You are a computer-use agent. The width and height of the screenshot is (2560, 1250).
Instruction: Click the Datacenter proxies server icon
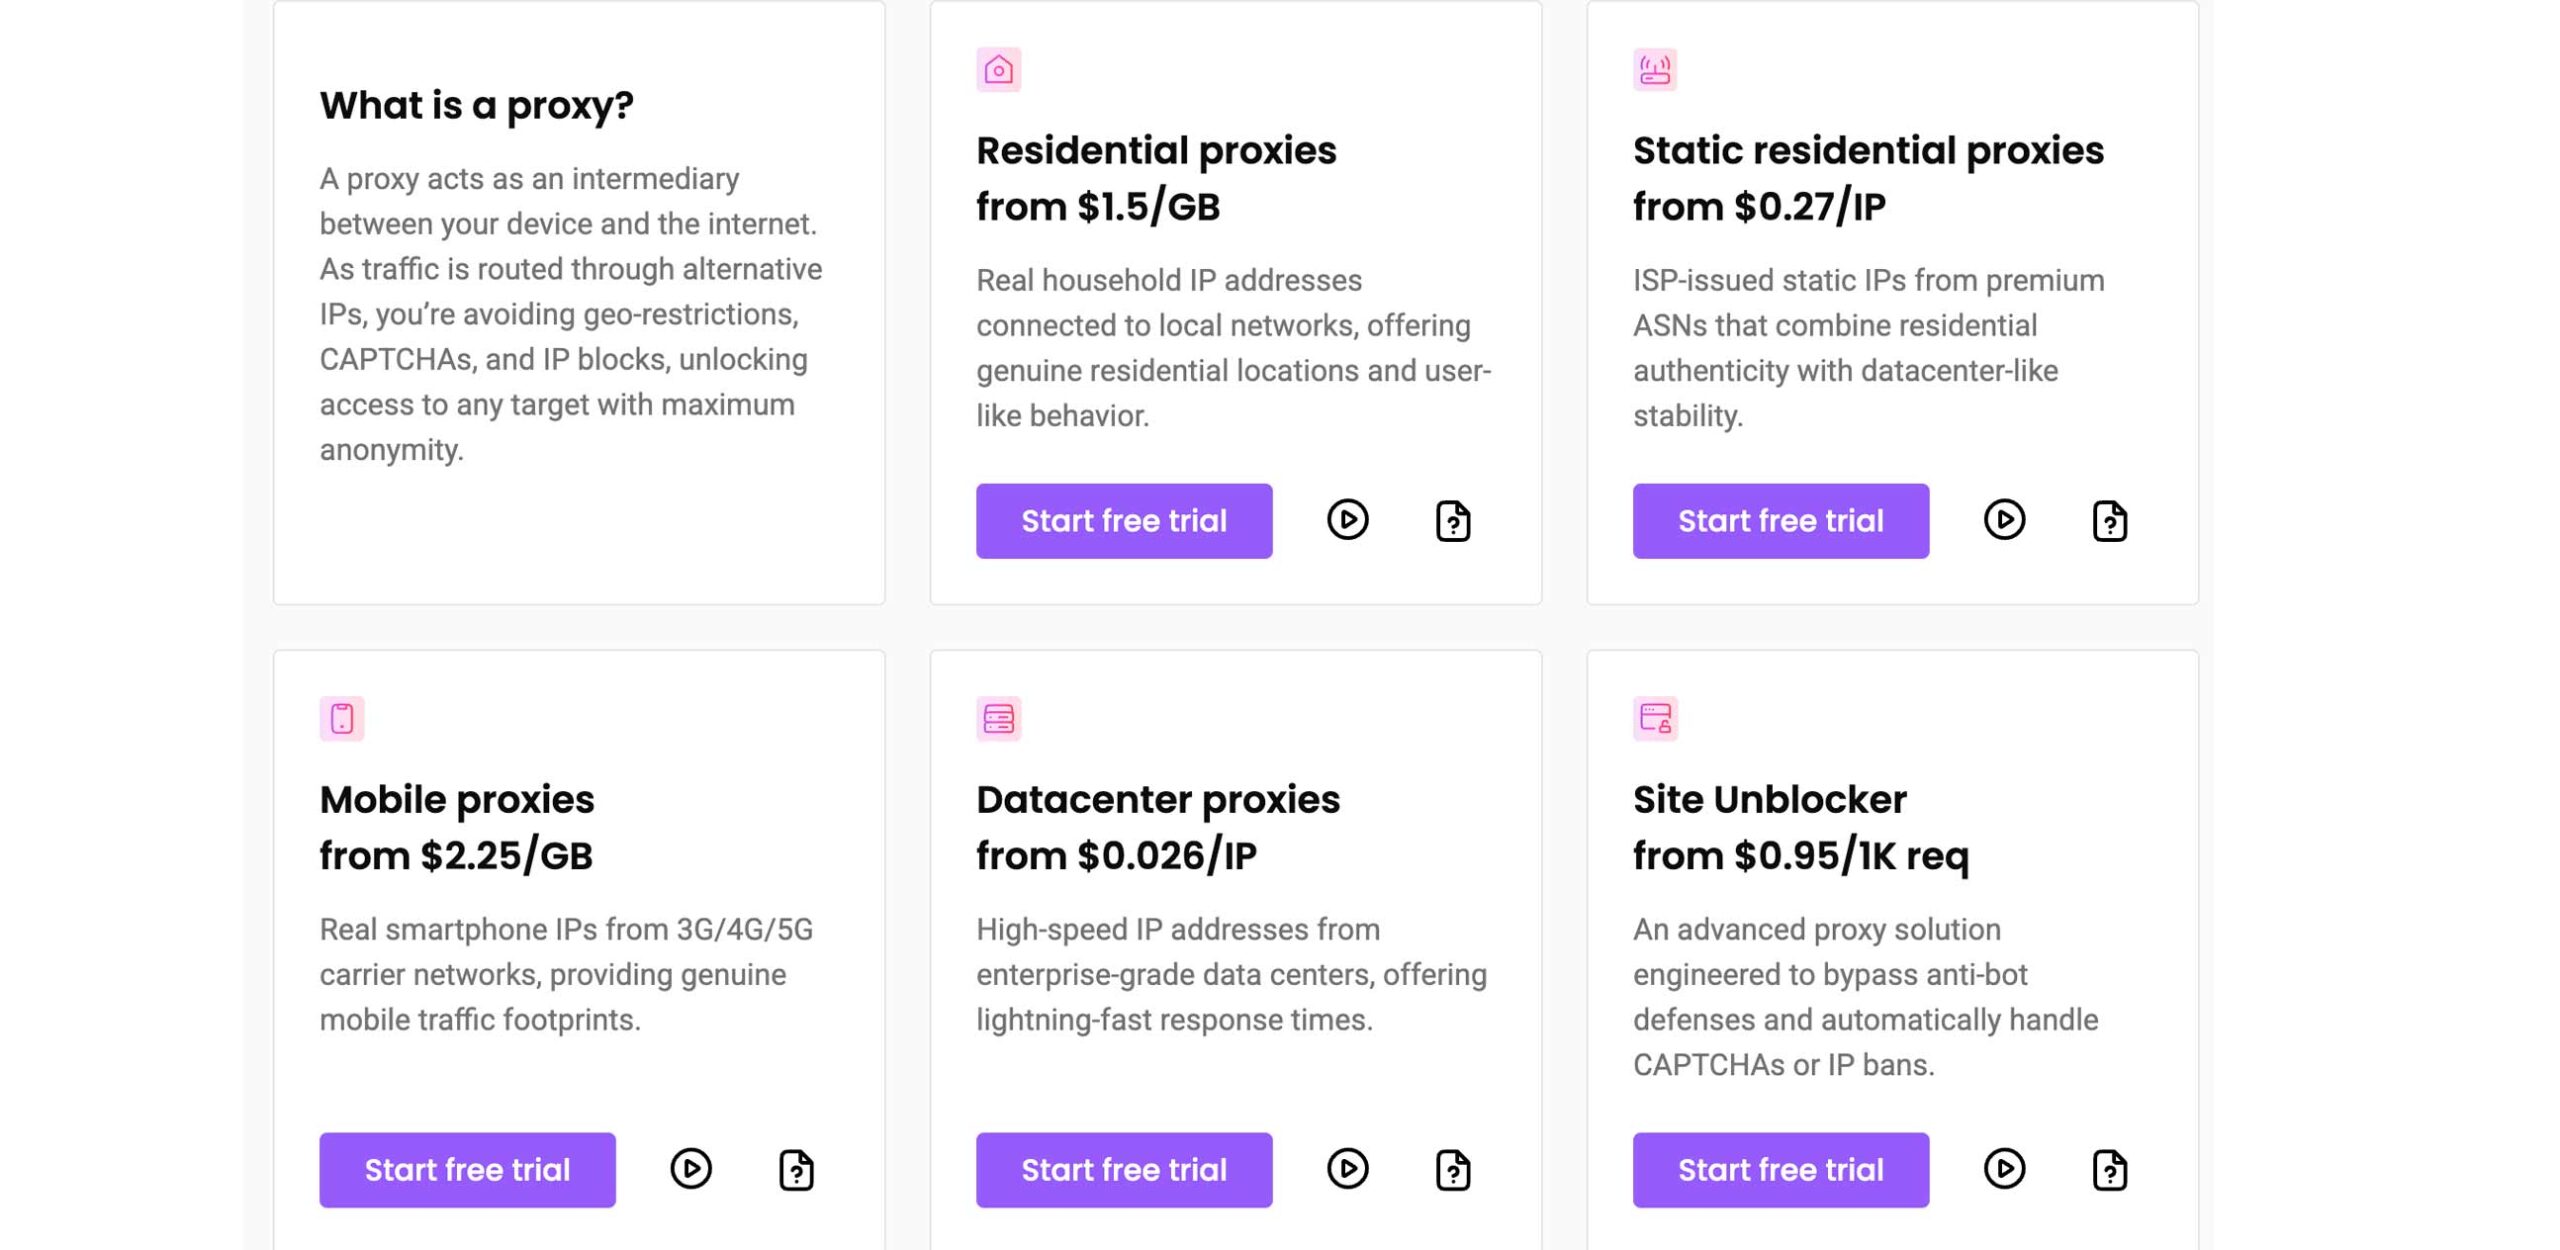click(x=998, y=719)
